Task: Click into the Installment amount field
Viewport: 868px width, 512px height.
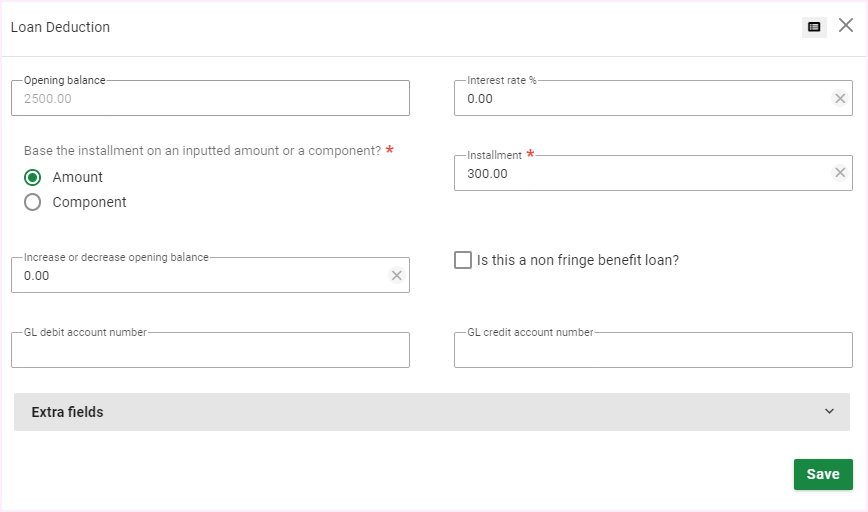Action: pos(640,174)
